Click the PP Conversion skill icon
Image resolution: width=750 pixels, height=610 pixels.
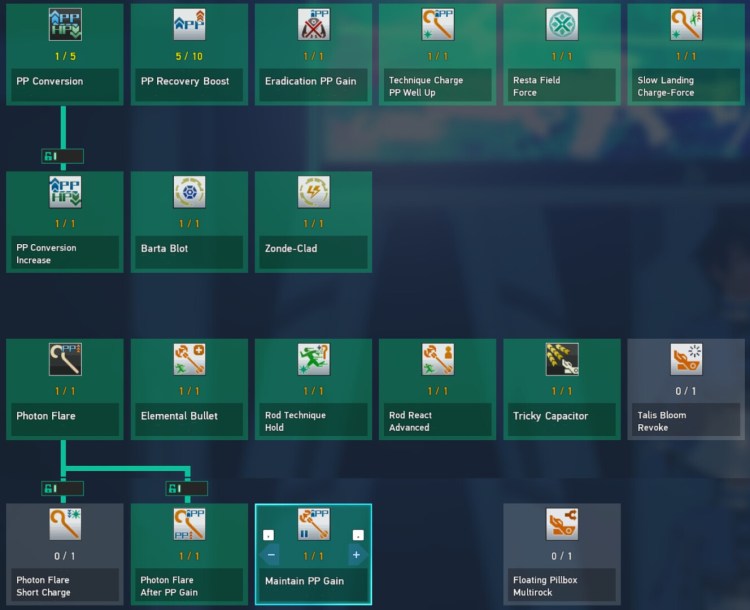tap(65, 25)
